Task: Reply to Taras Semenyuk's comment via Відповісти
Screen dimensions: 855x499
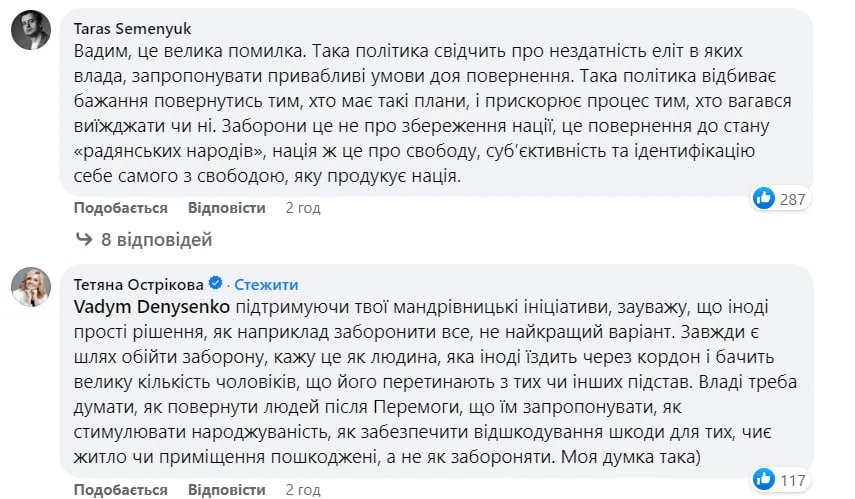Action: tap(227, 208)
